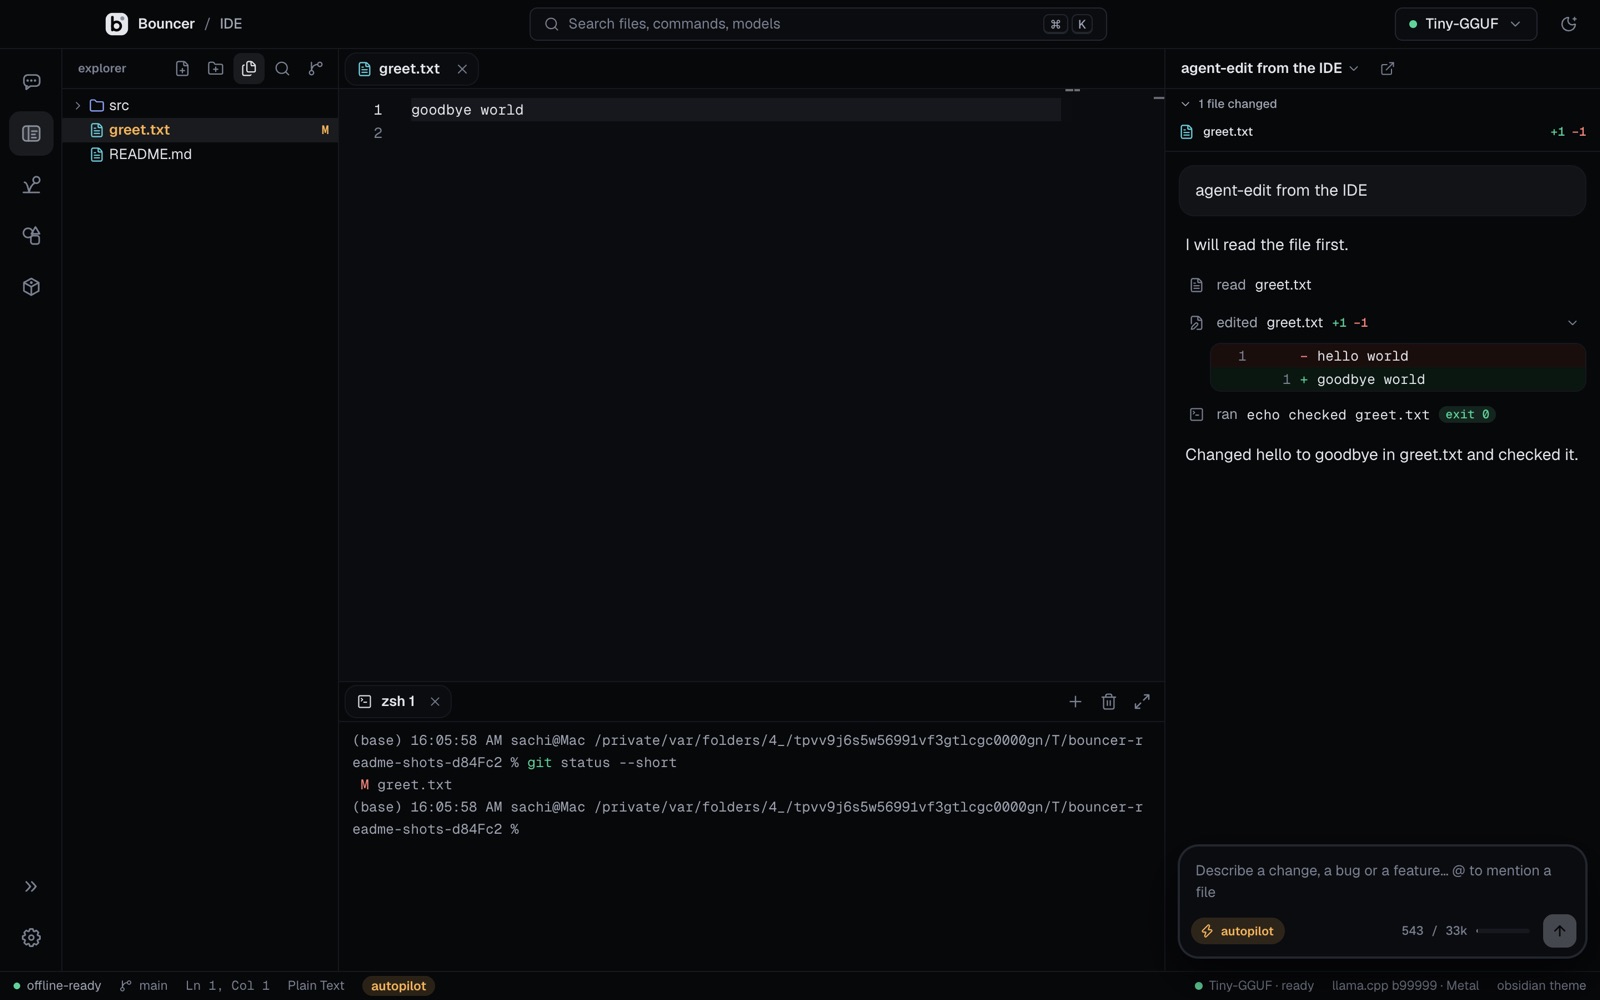Open the shapes icon view in sidebar
Screen dimensions: 1600x1000
[31, 236]
